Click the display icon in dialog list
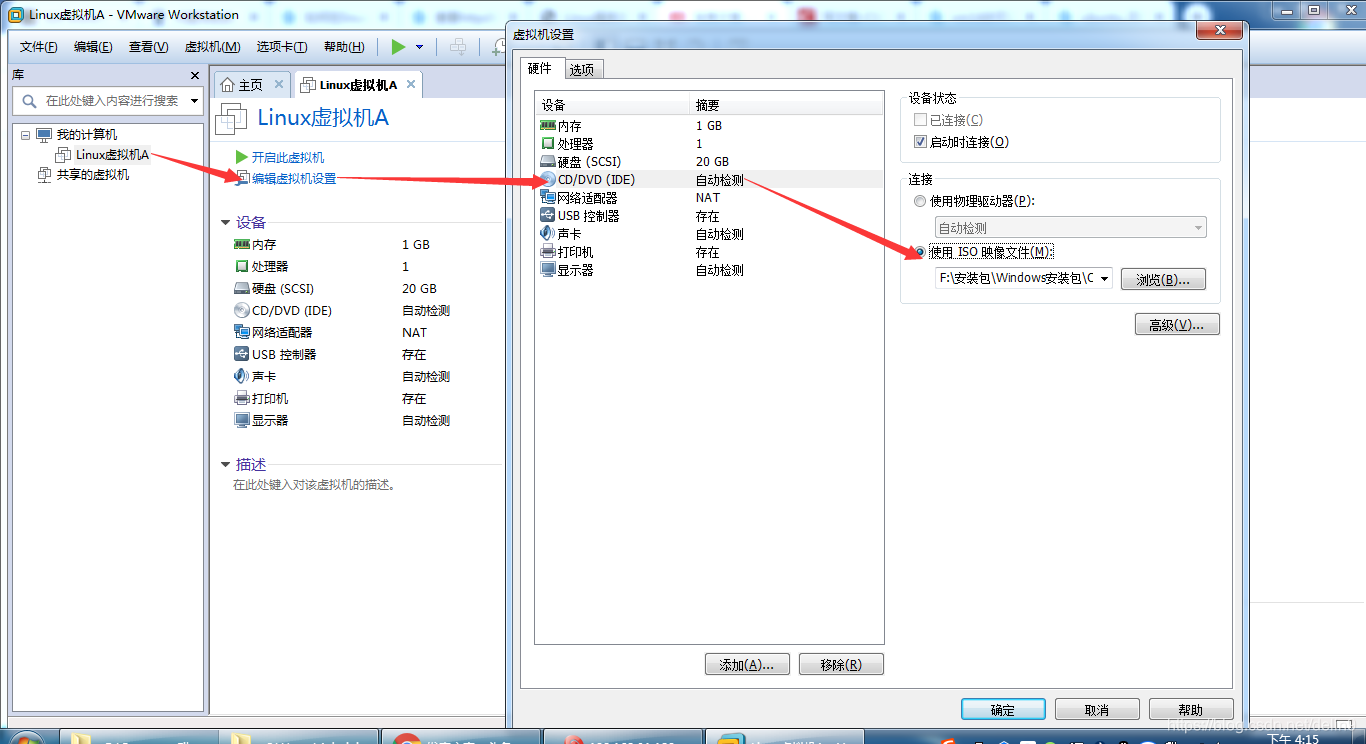Viewport: 1366px width, 744px height. click(x=547, y=270)
